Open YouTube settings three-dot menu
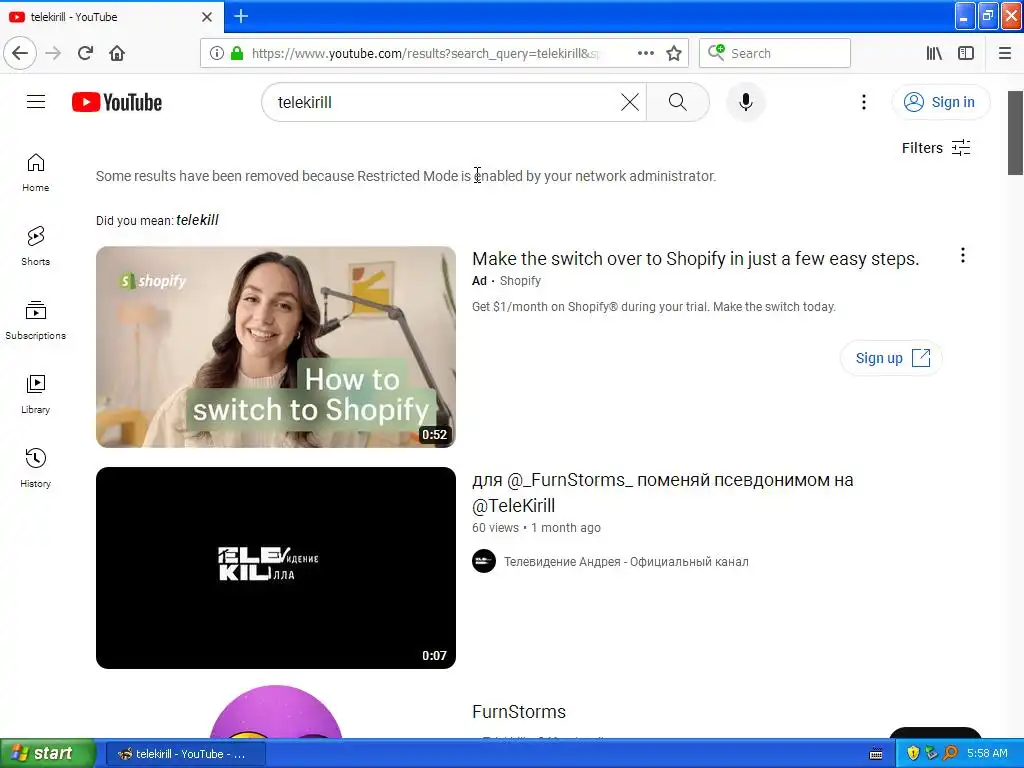 pyautogui.click(x=863, y=102)
